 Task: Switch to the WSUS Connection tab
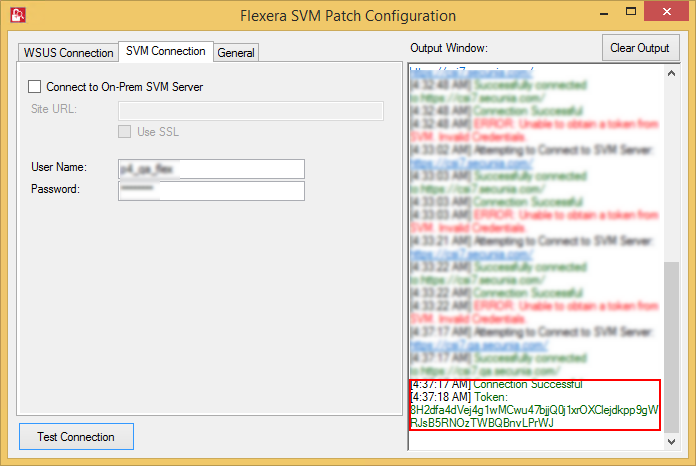point(68,53)
